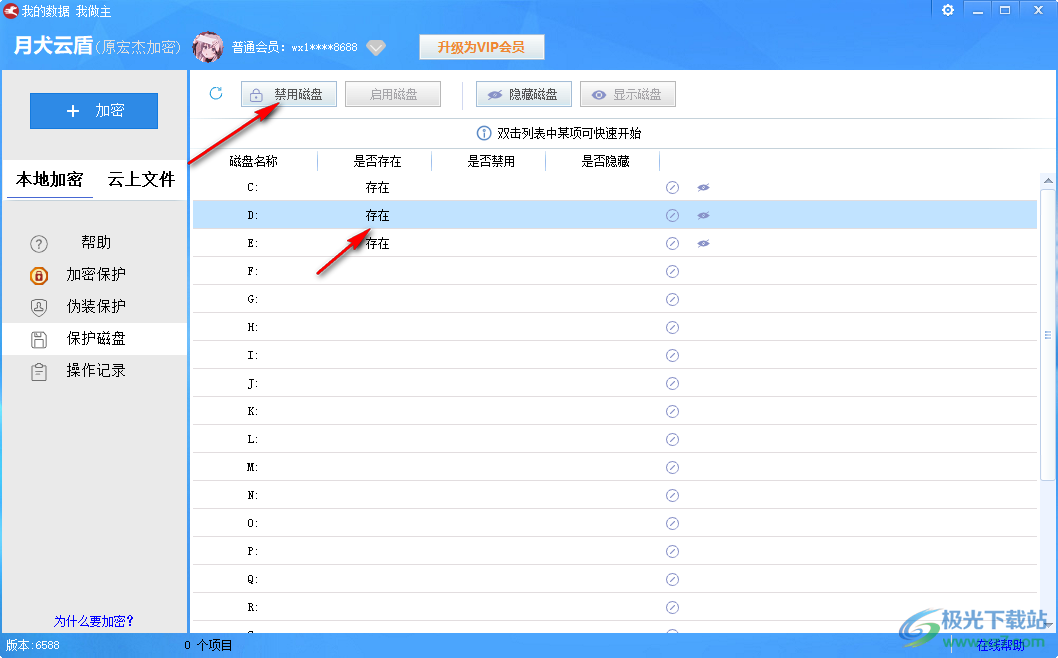Click disable icon for drive Q:
This screenshot has height=658, width=1058.
(x=672, y=580)
